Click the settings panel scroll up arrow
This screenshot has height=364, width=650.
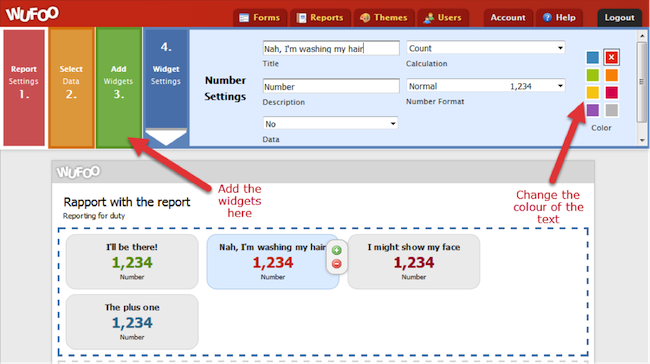(x=642, y=36)
